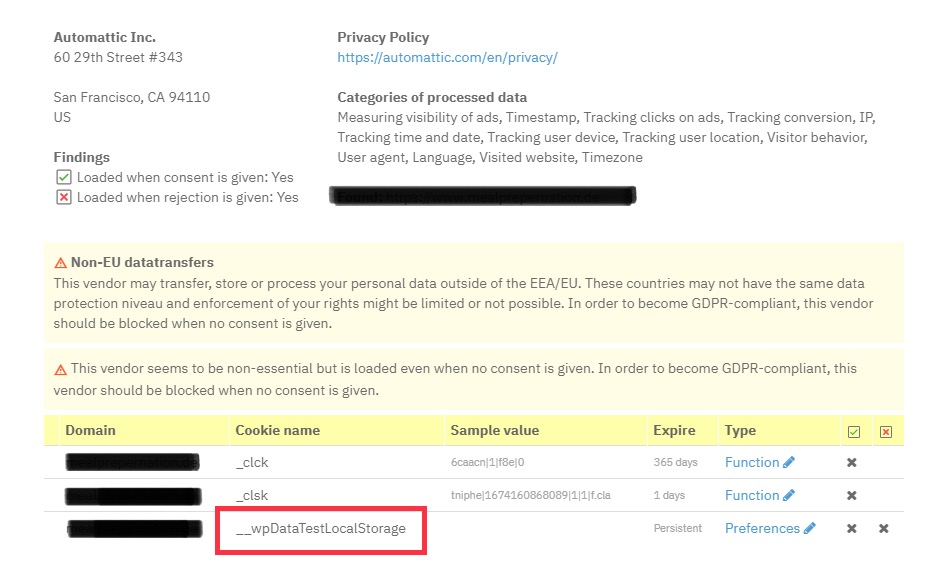
Task: Click the rejection-column X for __wpDataTestLocalStorage
Action: (884, 528)
